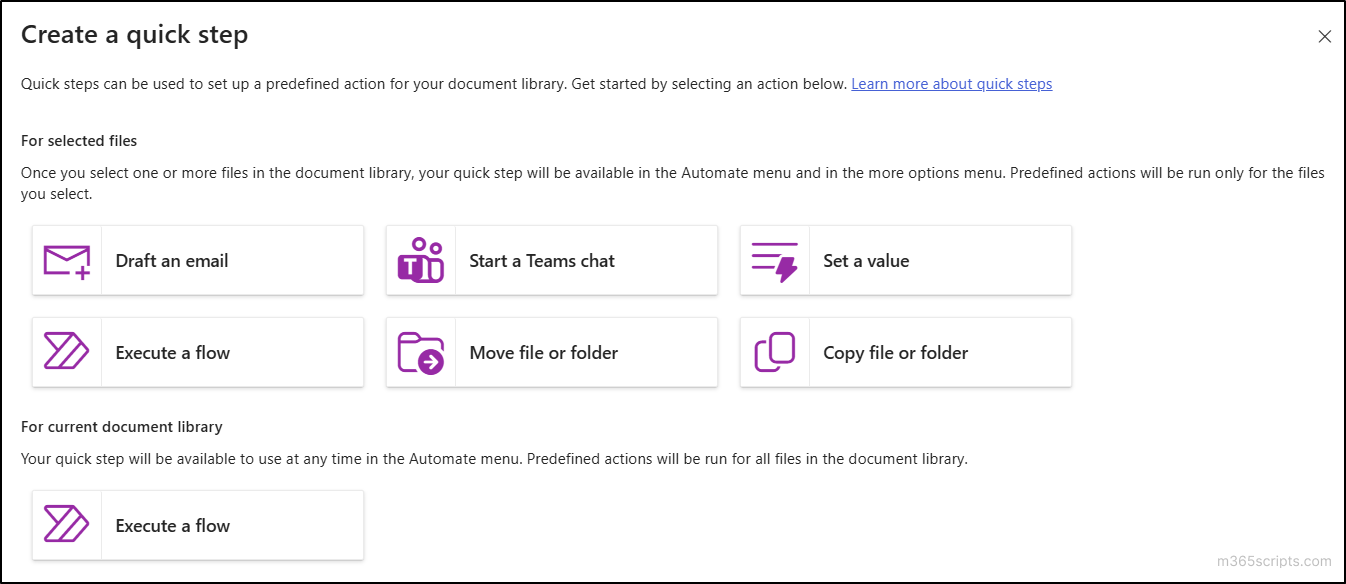Pick the Set a value action

click(x=906, y=260)
